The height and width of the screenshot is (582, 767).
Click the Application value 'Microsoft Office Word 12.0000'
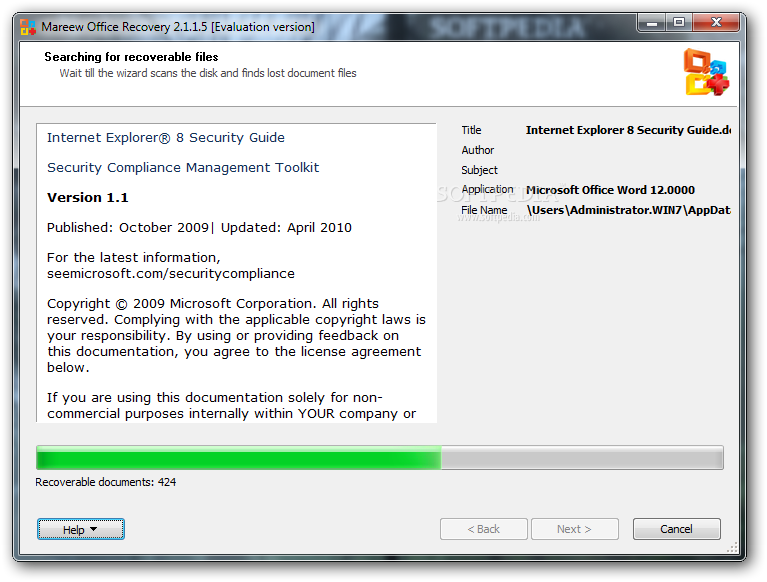pyautogui.click(x=610, y=190)
